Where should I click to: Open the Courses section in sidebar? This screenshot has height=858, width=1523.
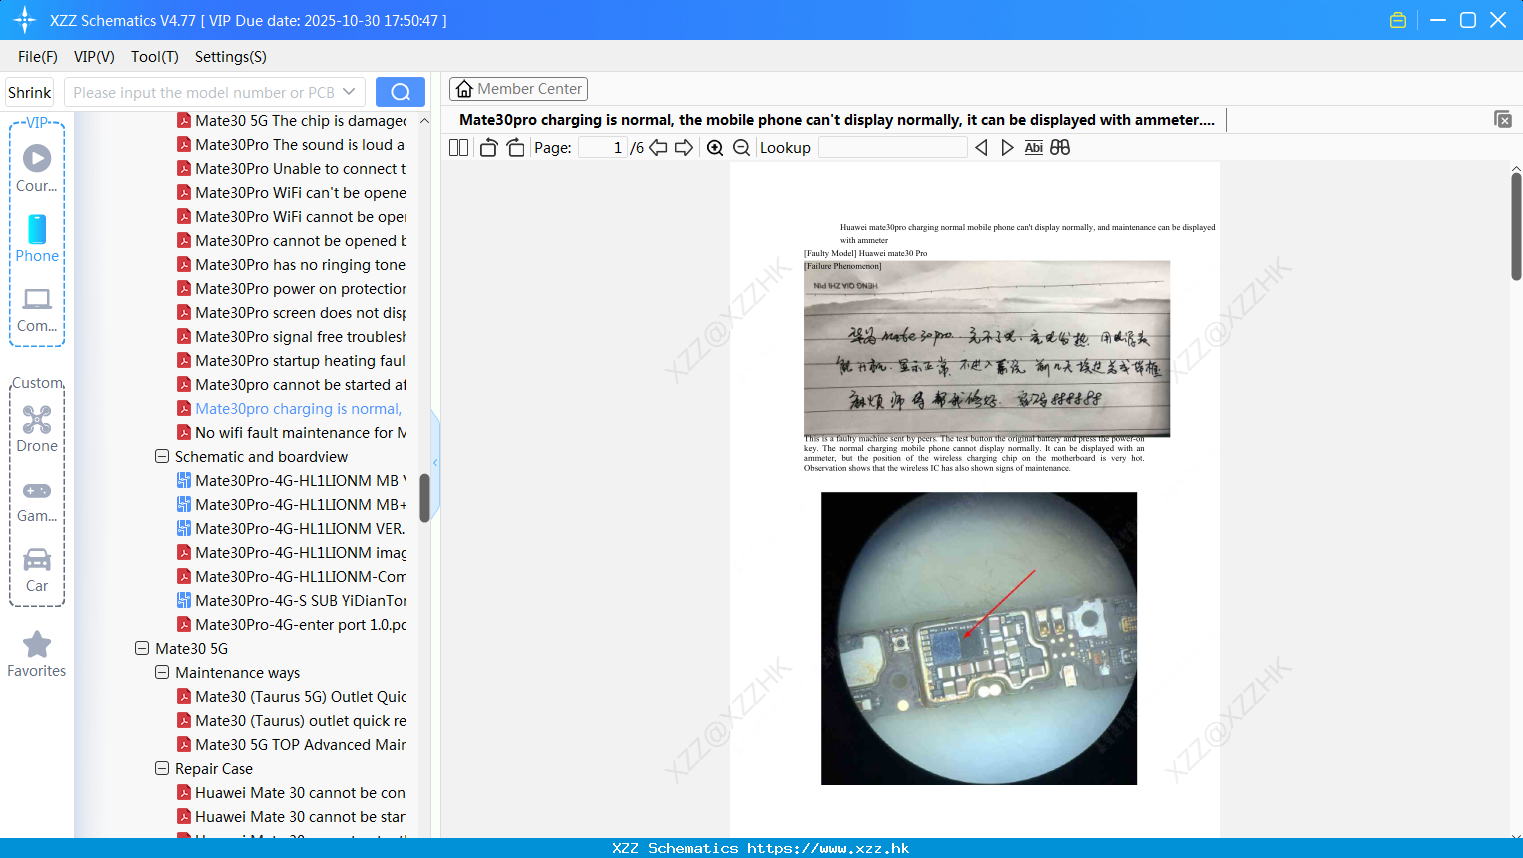(37, 169)
